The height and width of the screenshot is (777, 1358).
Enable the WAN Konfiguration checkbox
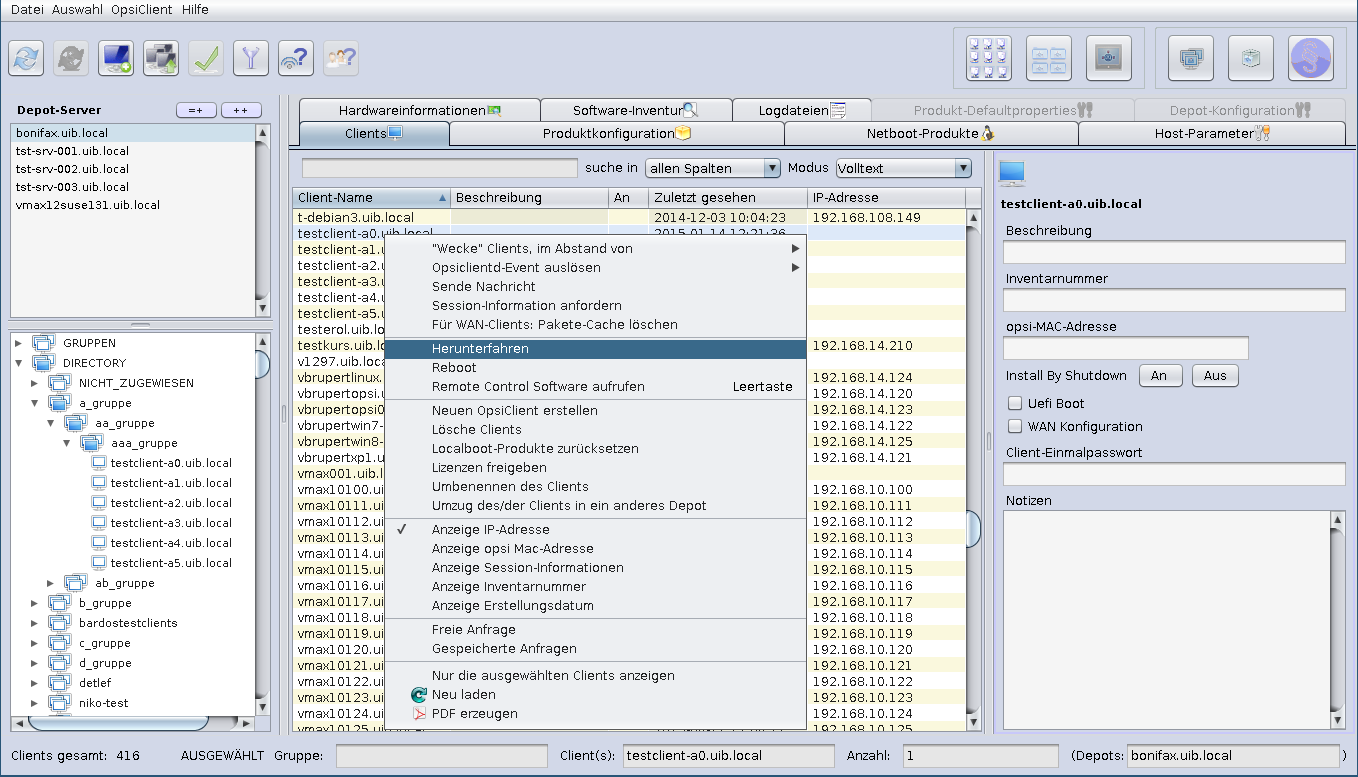[x=1015, y=427]
